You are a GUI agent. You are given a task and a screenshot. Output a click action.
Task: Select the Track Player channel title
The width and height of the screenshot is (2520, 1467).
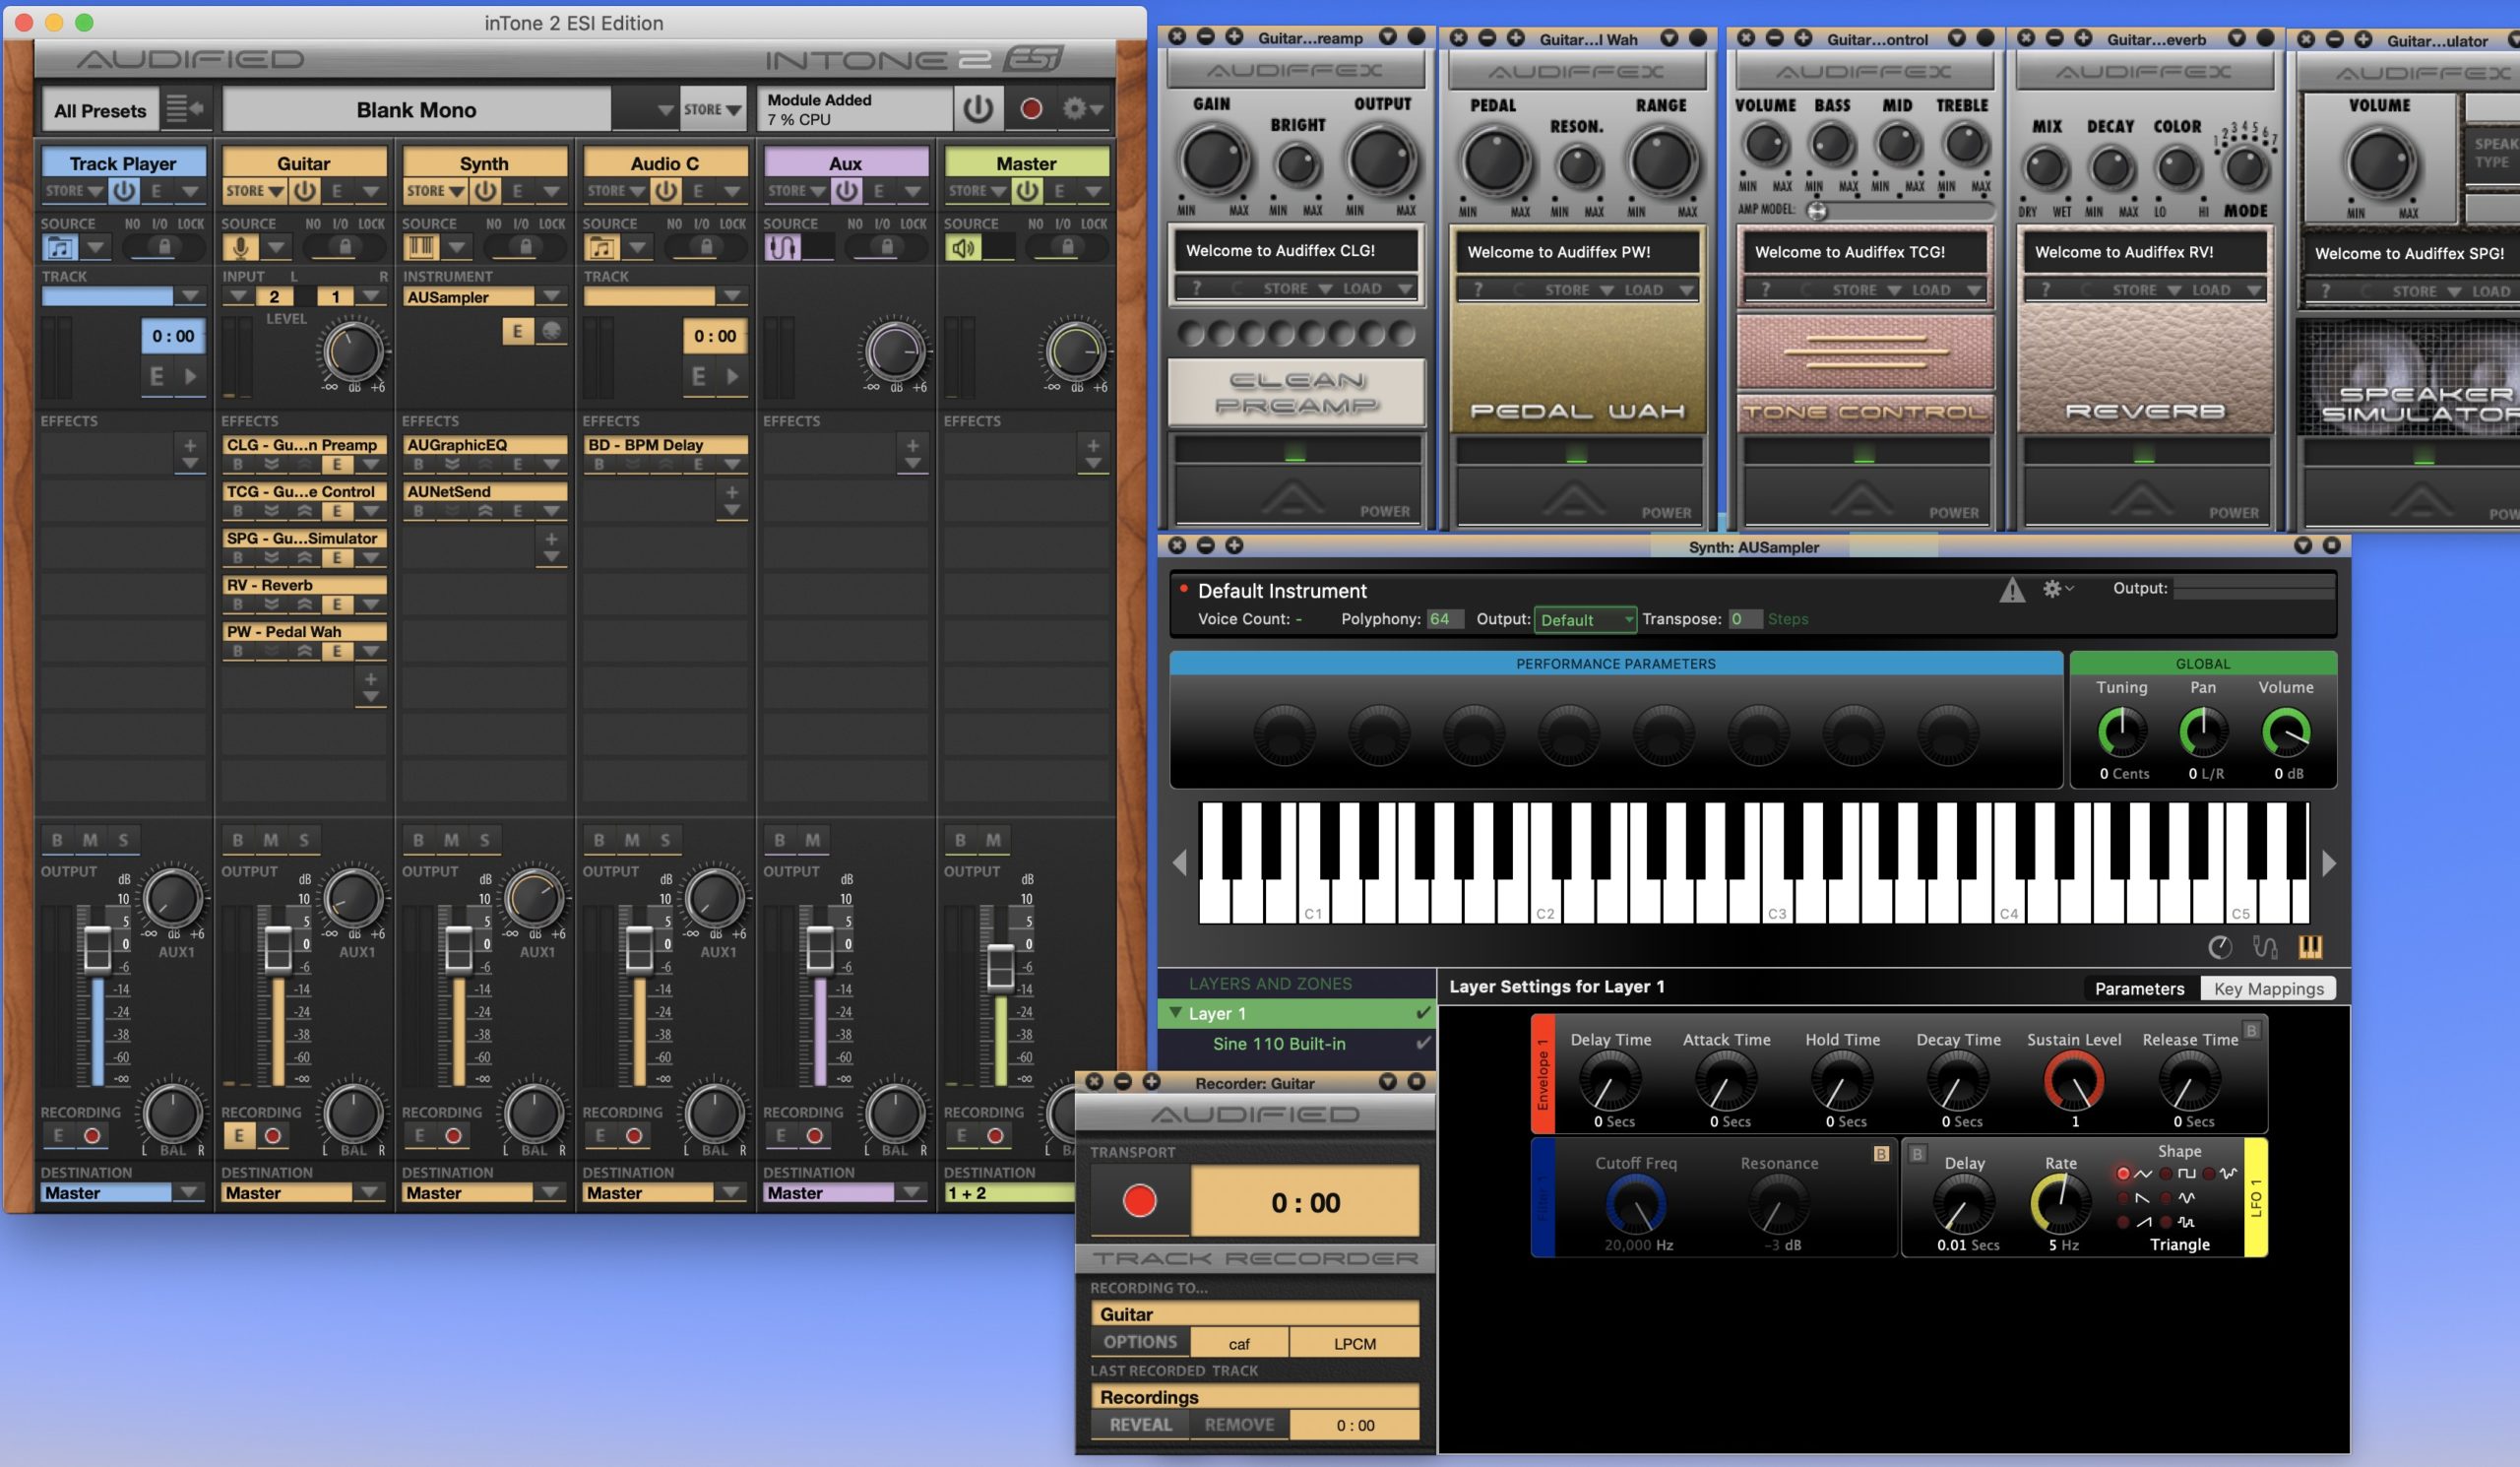click(x=123, y=163)
